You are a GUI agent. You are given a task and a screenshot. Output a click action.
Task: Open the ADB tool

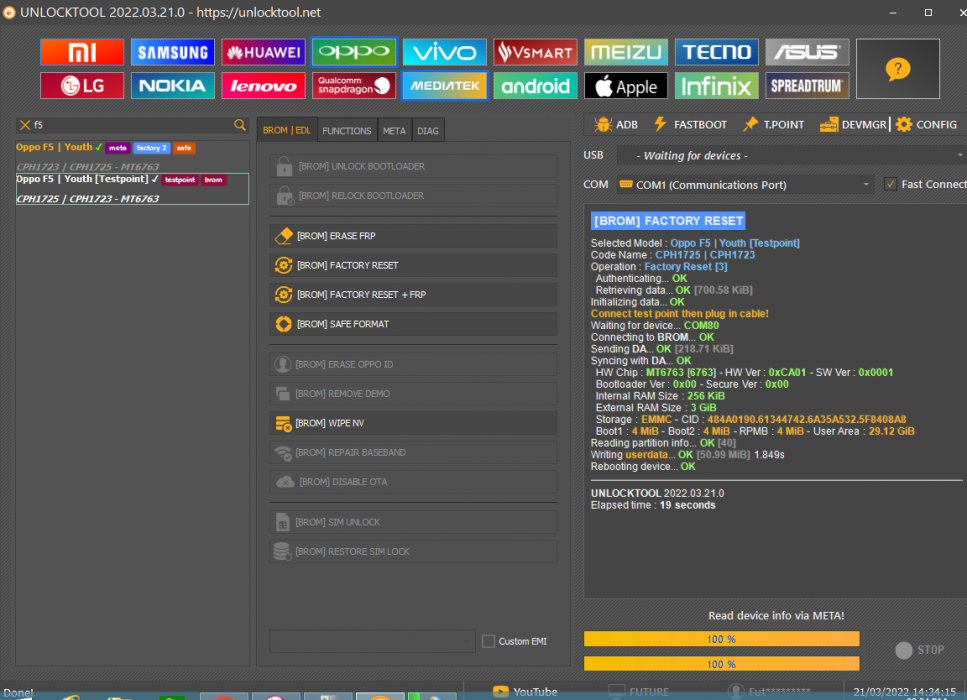[x=615, y=125]
